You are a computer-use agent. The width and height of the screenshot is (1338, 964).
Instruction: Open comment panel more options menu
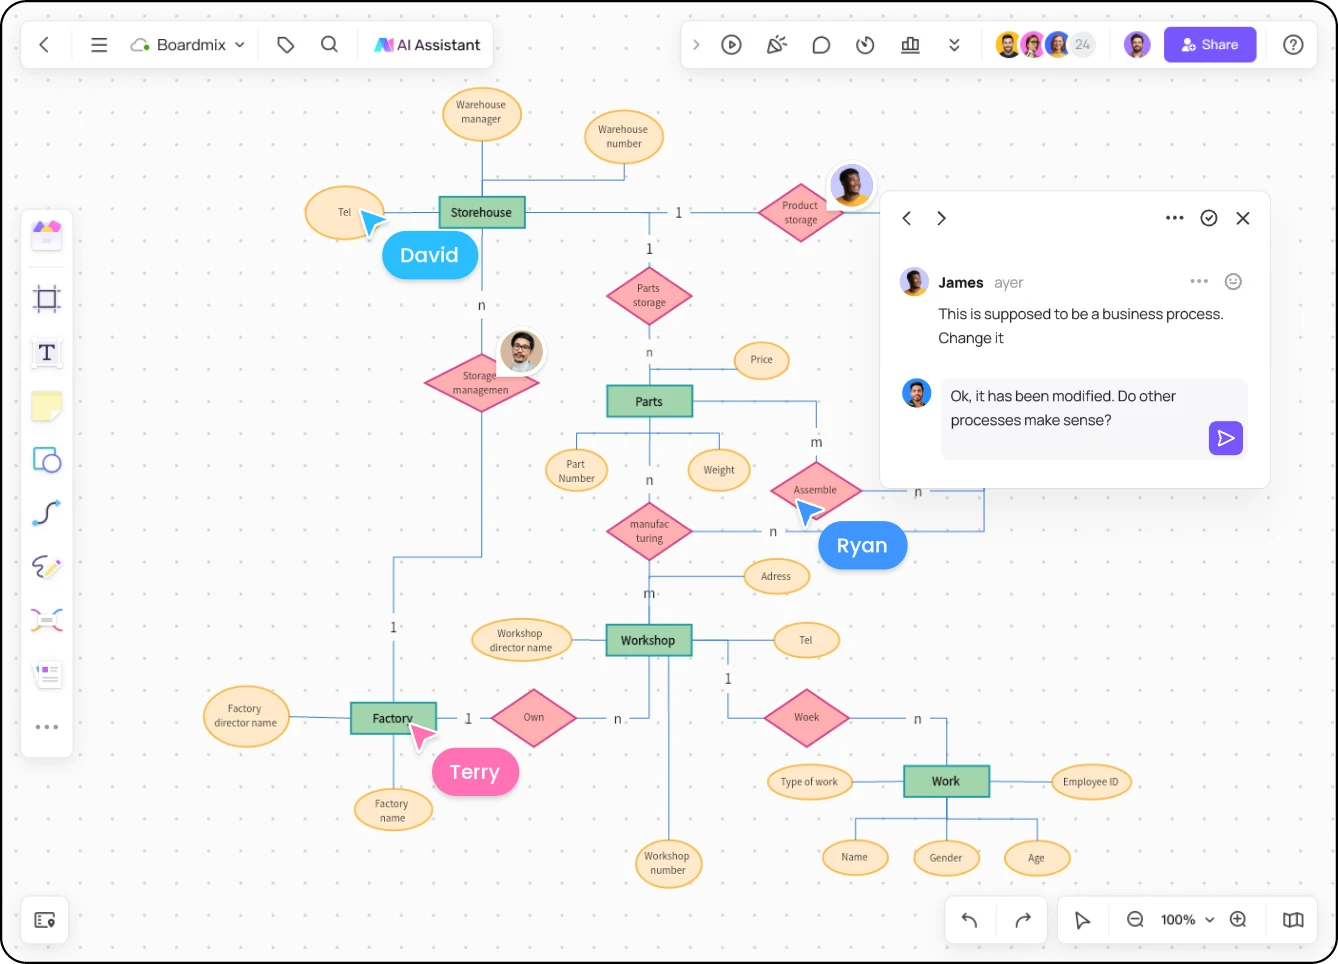point(1175,218)
